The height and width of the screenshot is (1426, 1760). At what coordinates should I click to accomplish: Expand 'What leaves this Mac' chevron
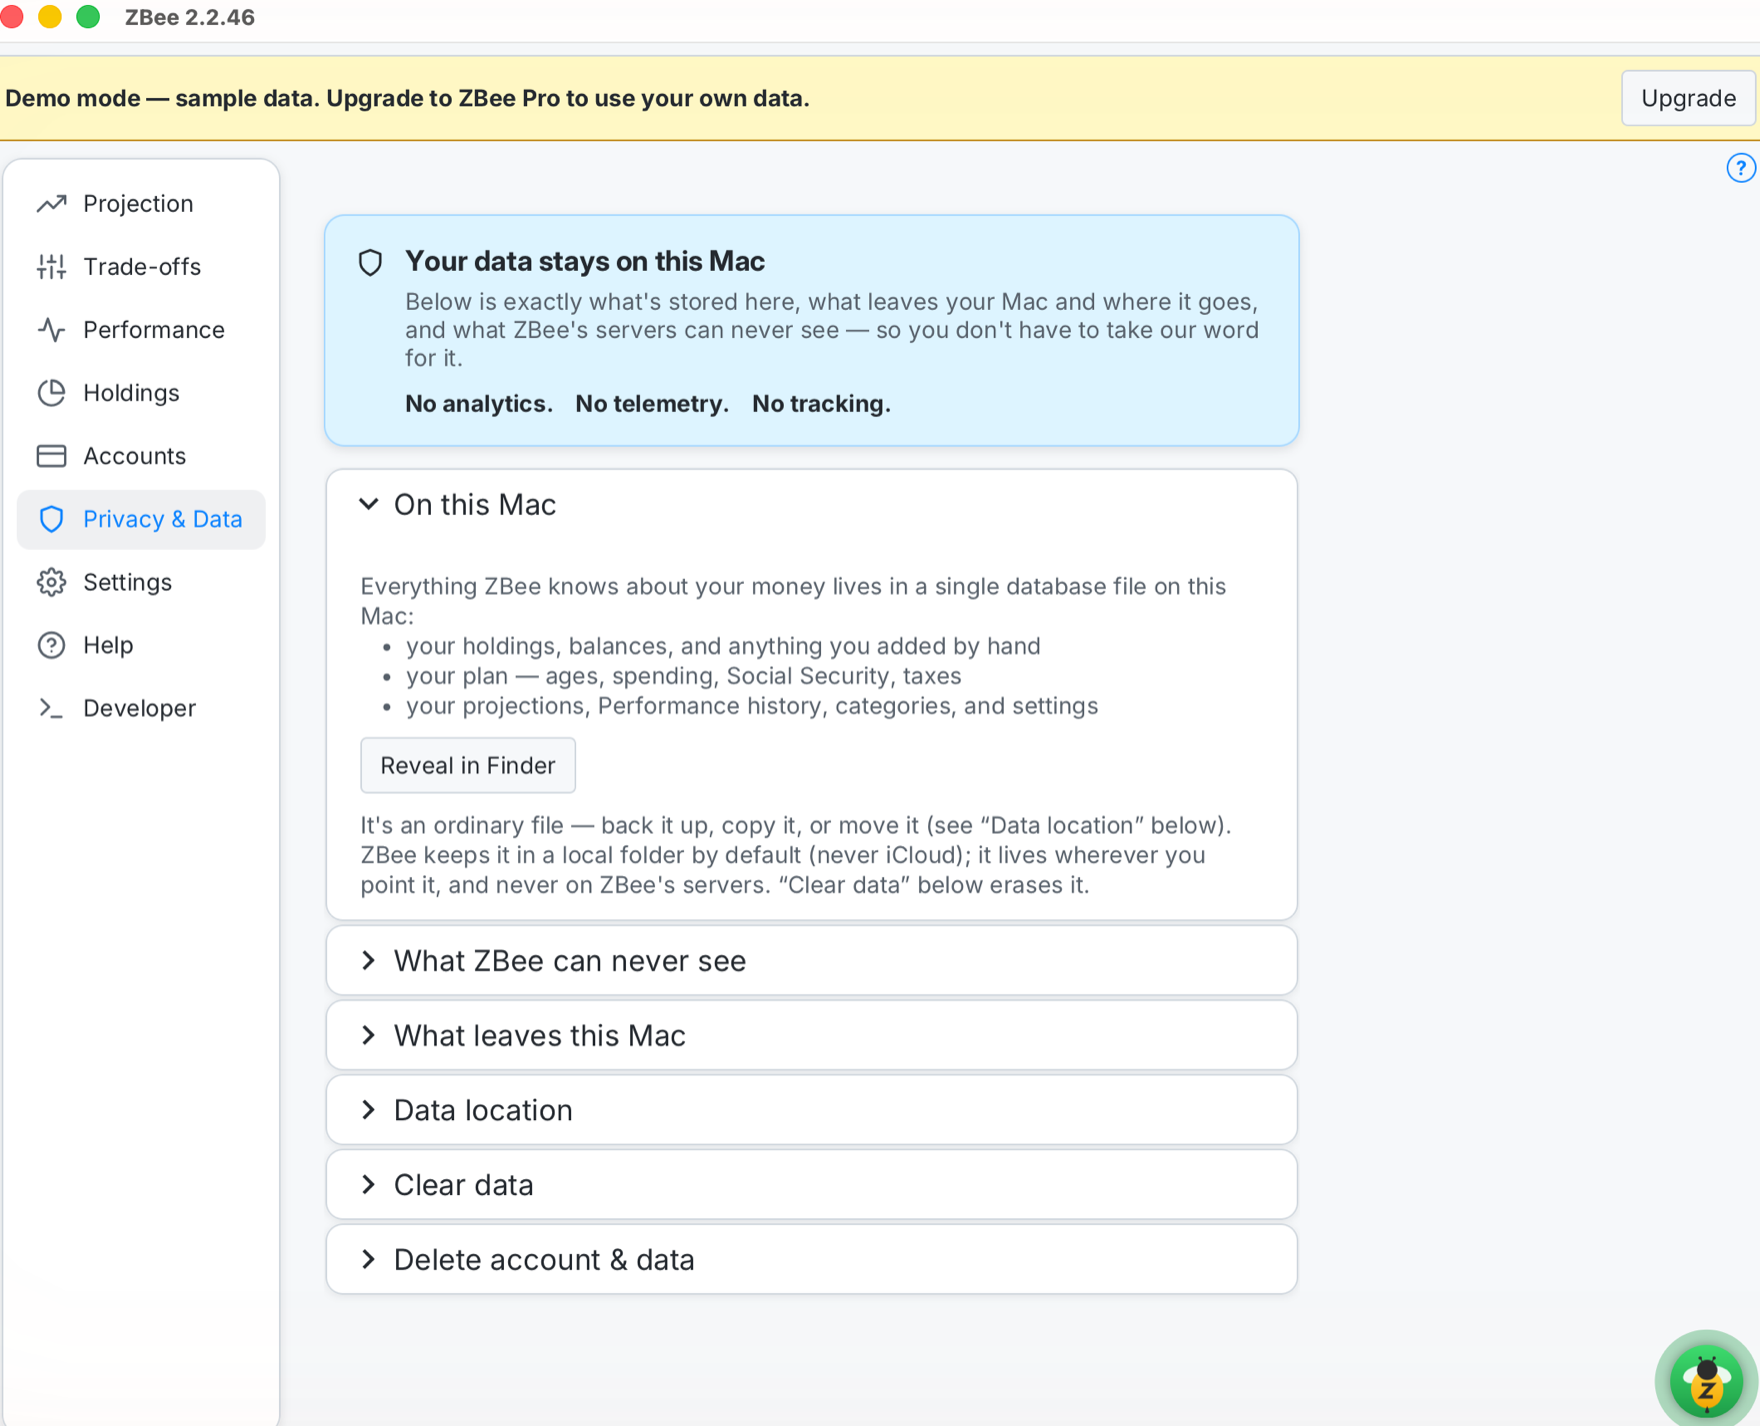point(369,1036)
